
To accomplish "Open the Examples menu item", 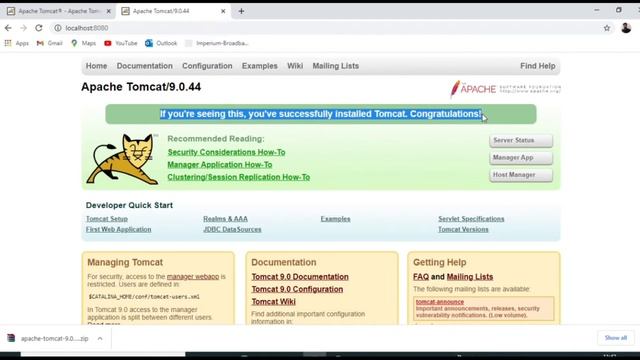I will coord(260,66).
